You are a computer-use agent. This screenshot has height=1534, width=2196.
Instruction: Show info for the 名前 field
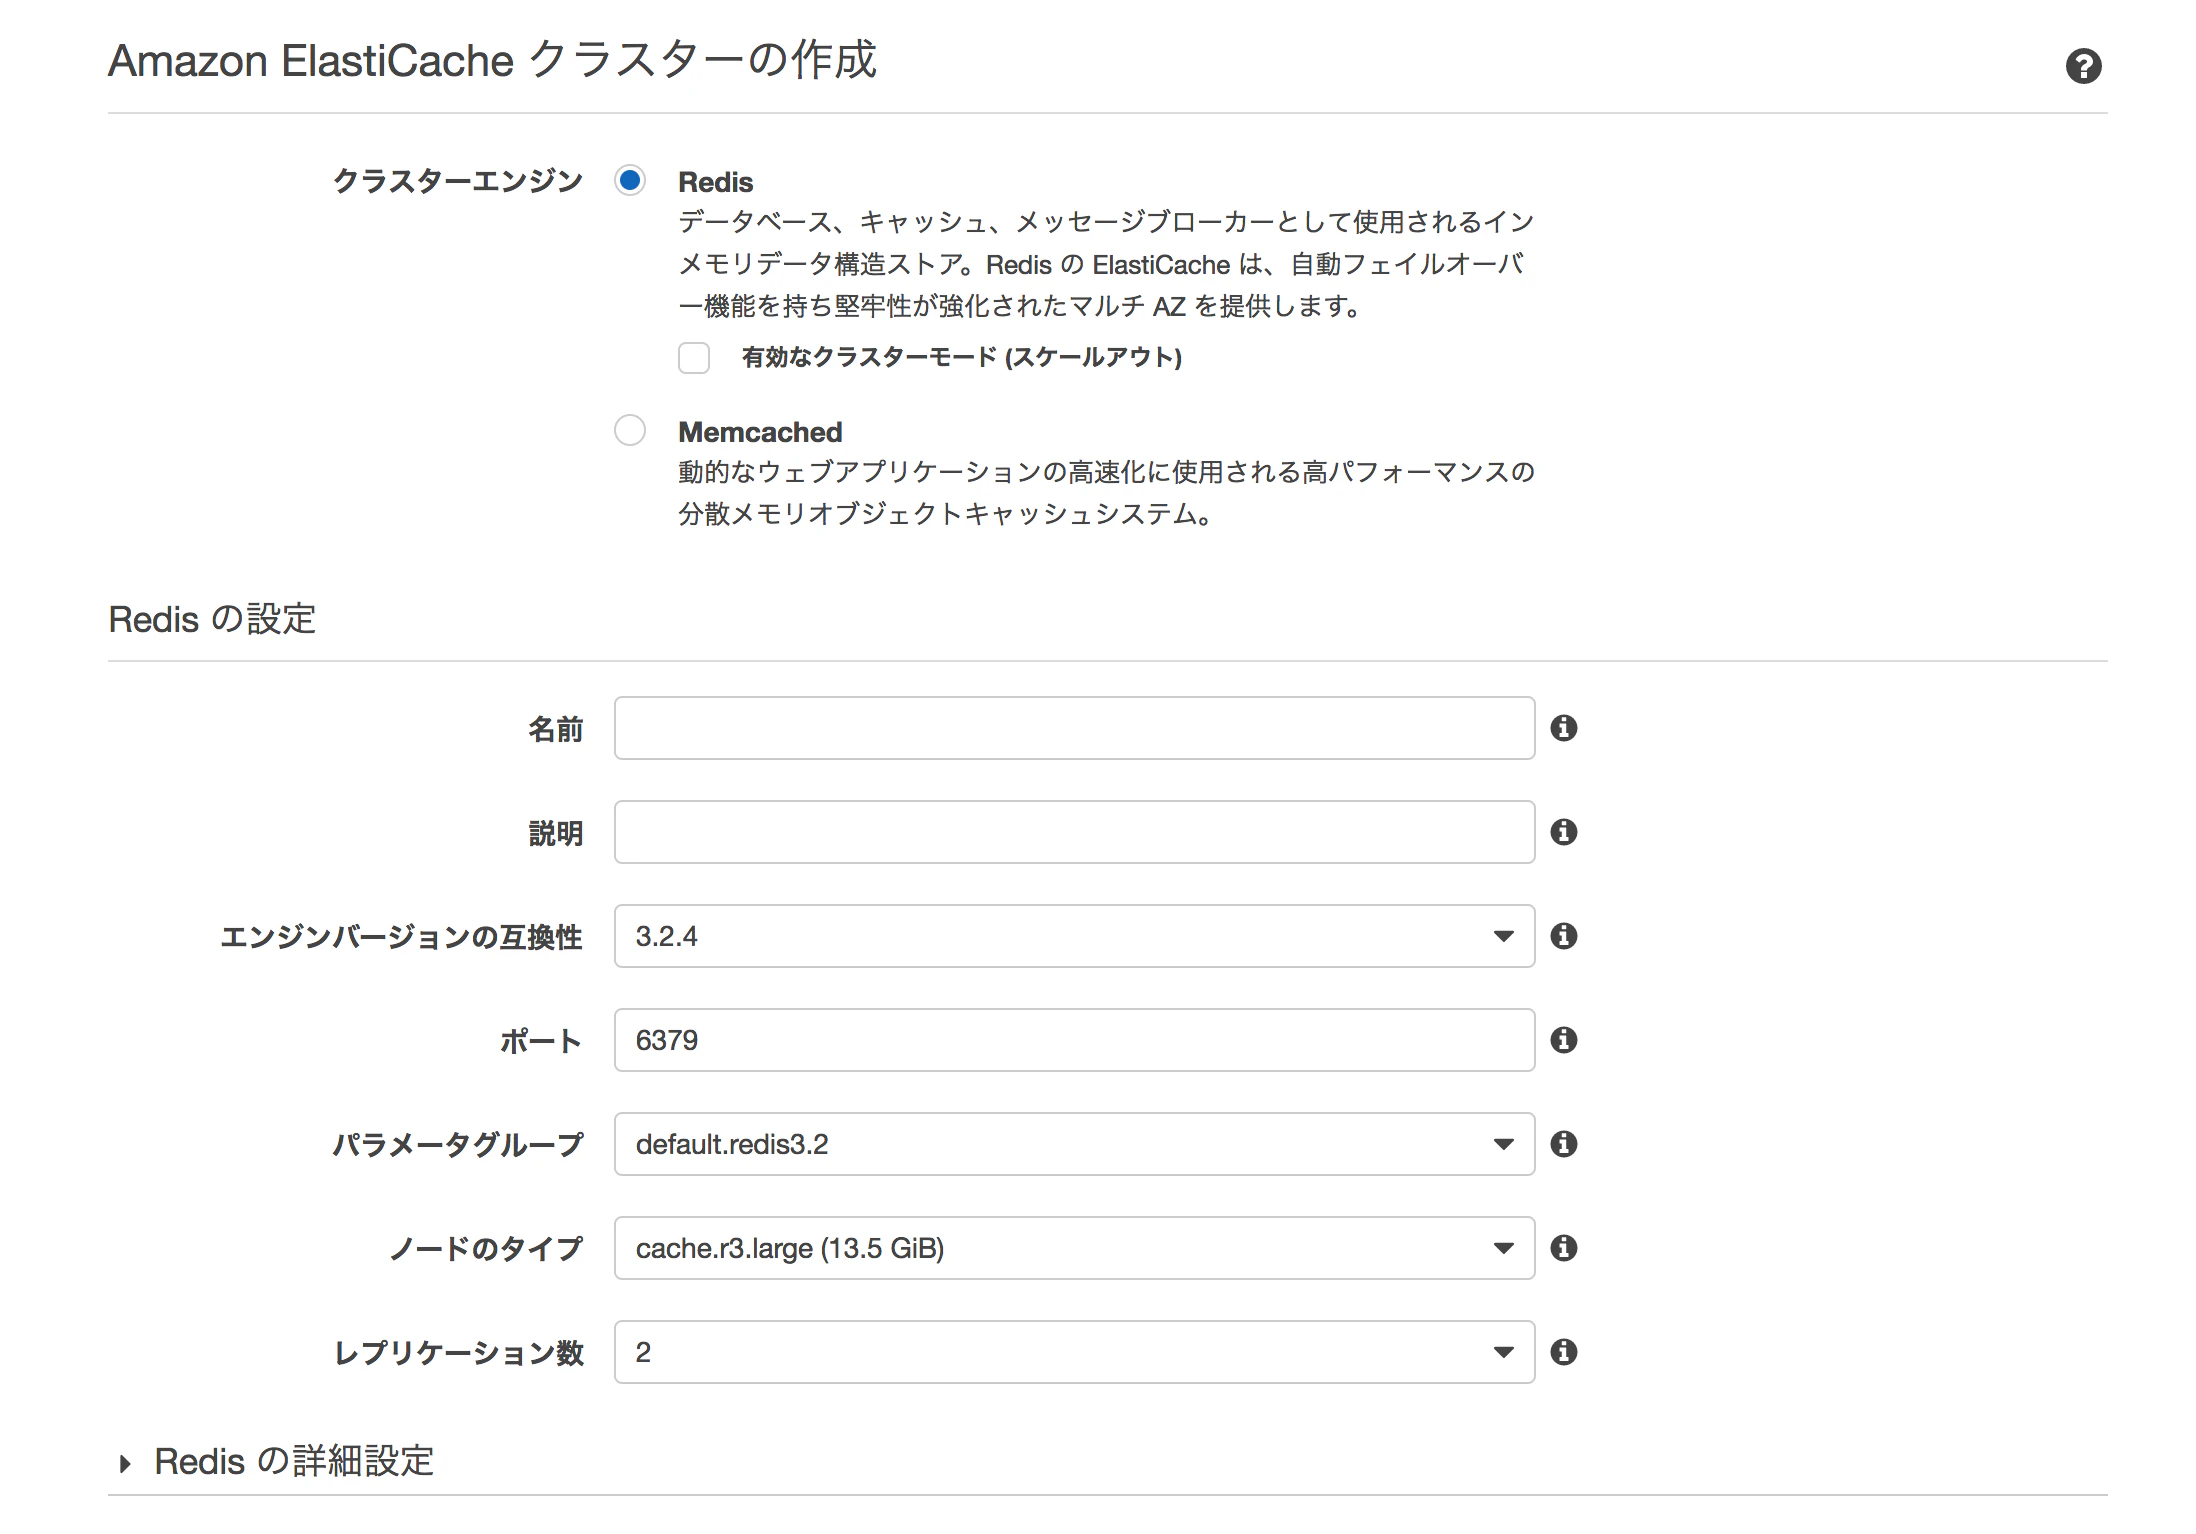pos(1564,728)
